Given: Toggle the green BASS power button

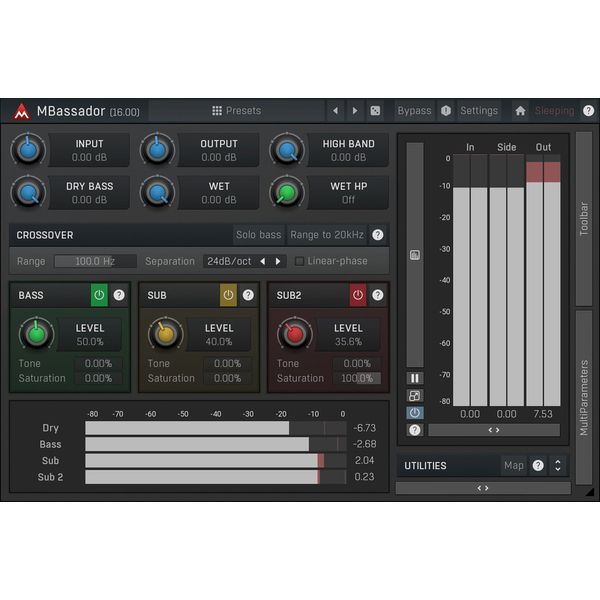Looking at the screenshot, I should [x=99, y=295].
